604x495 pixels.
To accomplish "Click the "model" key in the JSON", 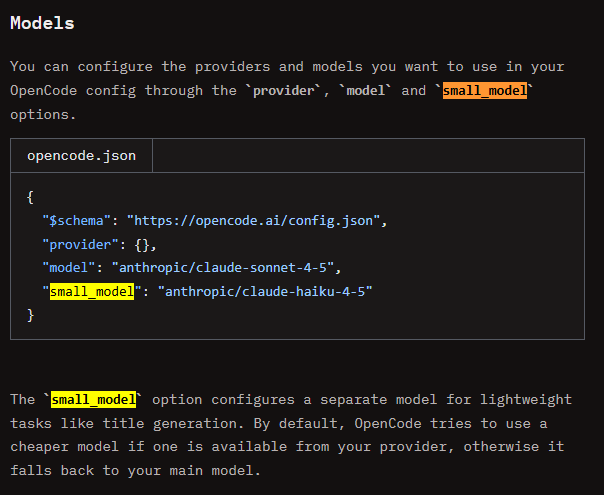I will pos(69,267).
